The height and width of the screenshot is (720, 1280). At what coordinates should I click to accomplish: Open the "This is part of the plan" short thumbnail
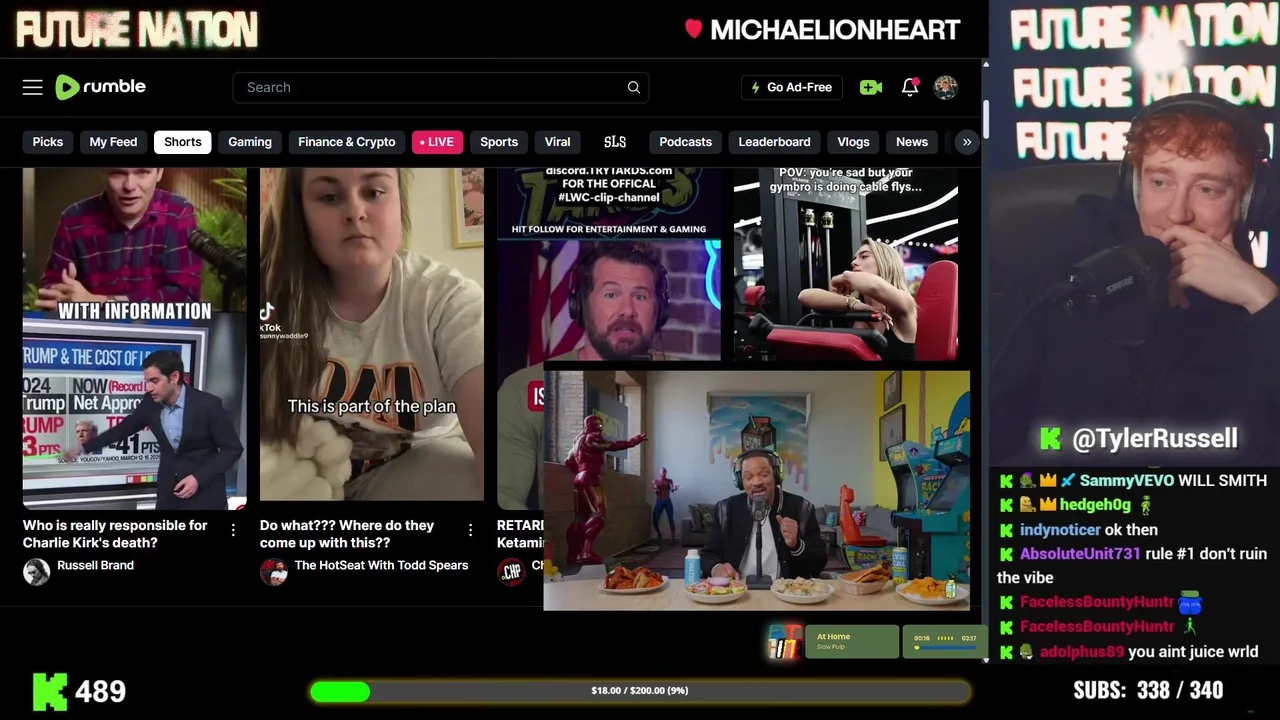pyautogui.click(x=372, y=335)
